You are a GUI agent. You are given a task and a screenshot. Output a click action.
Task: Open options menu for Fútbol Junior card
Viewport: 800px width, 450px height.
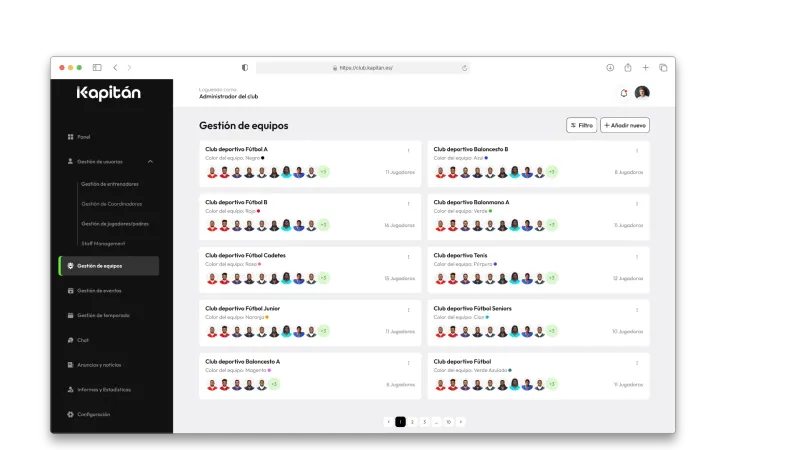click(x=408, y=310)
